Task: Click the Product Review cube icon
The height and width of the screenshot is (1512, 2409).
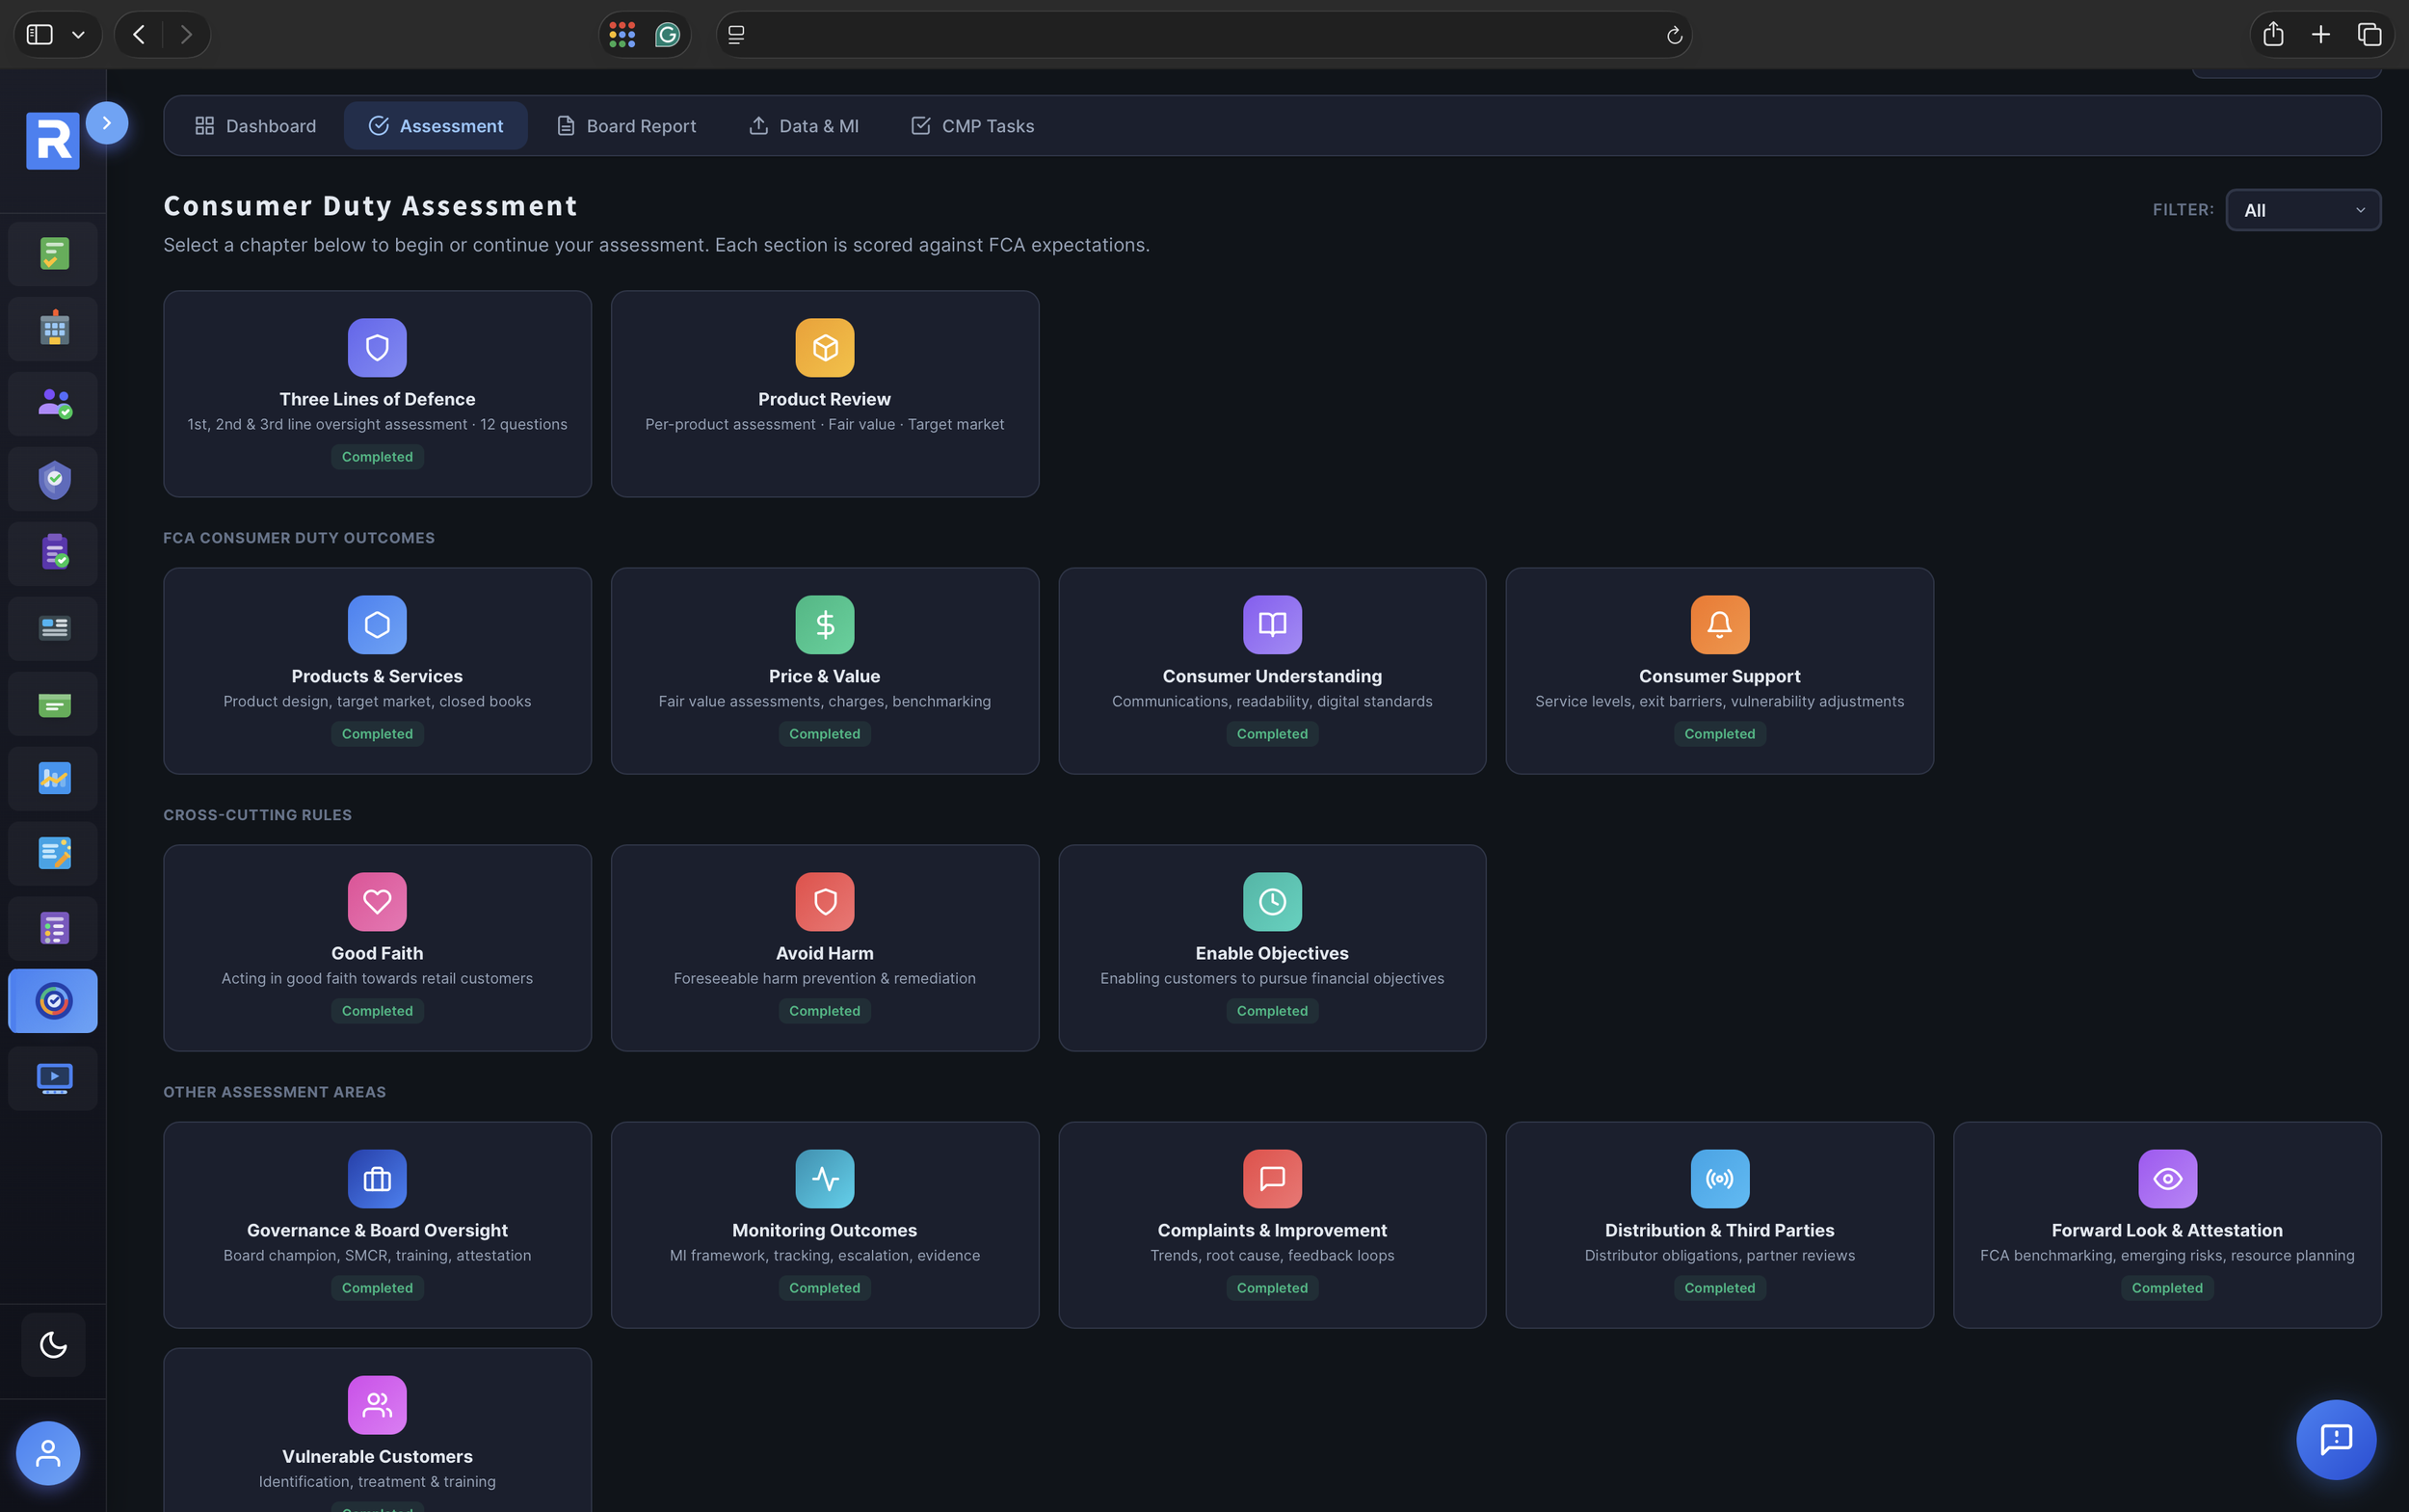Action: tap(824, 348)
